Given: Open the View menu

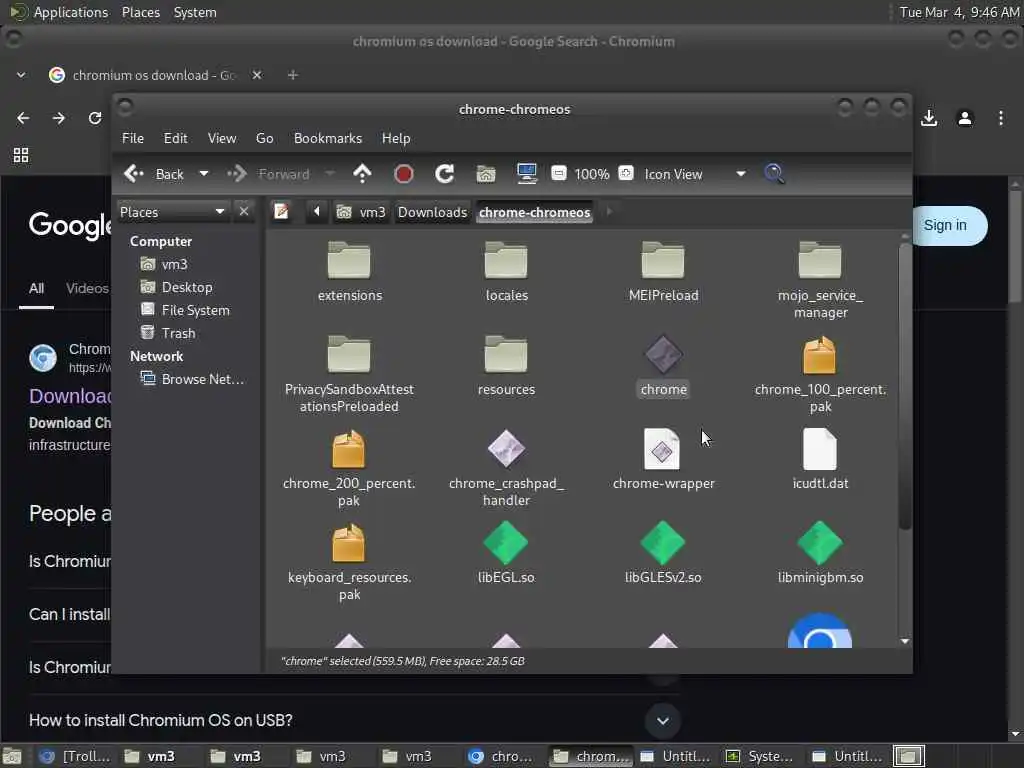Looking at the screenshot, I should 222,138.
